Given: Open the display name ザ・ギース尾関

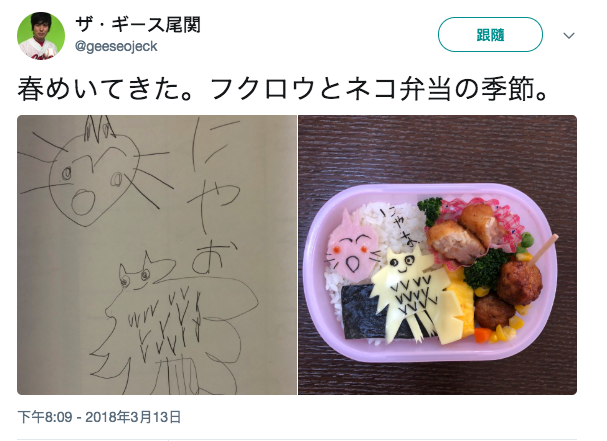Looking at the screenshot, I should (x=138, y=25).
